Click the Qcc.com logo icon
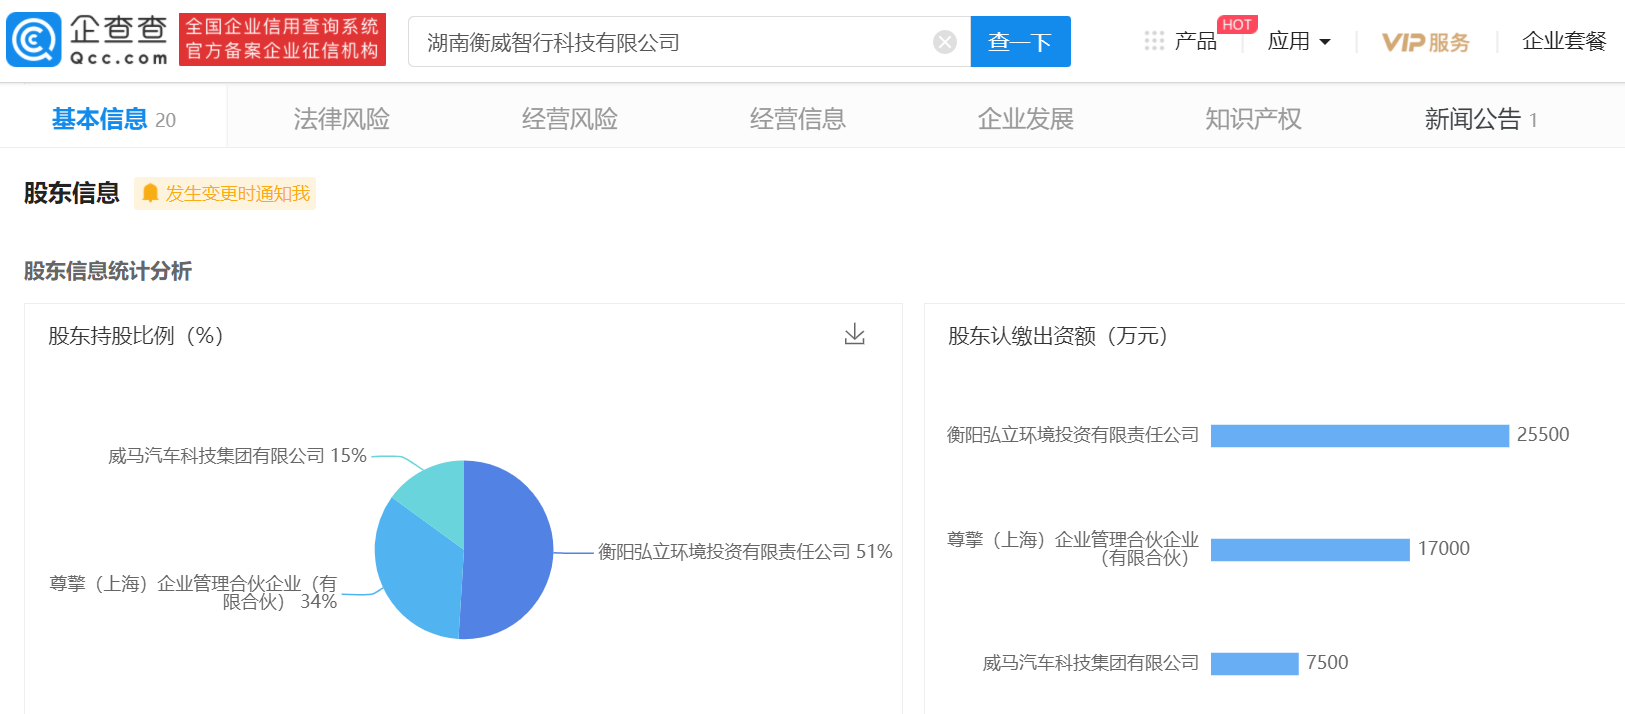 point(34,40)
